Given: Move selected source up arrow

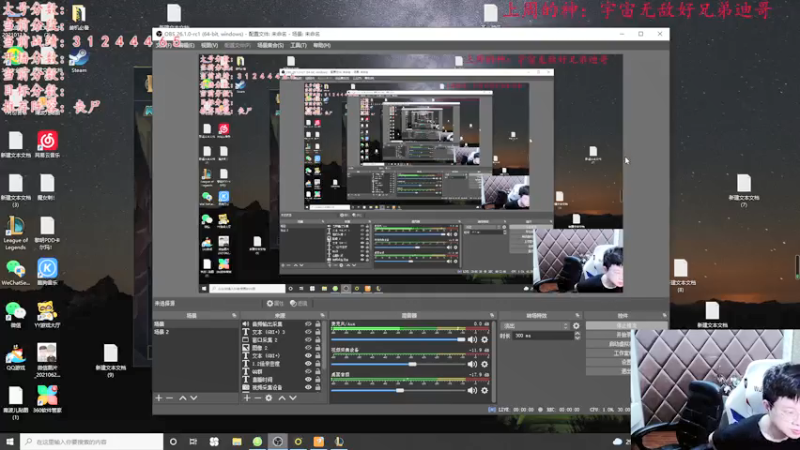Looking at the screenshot, I should (282, 397).
